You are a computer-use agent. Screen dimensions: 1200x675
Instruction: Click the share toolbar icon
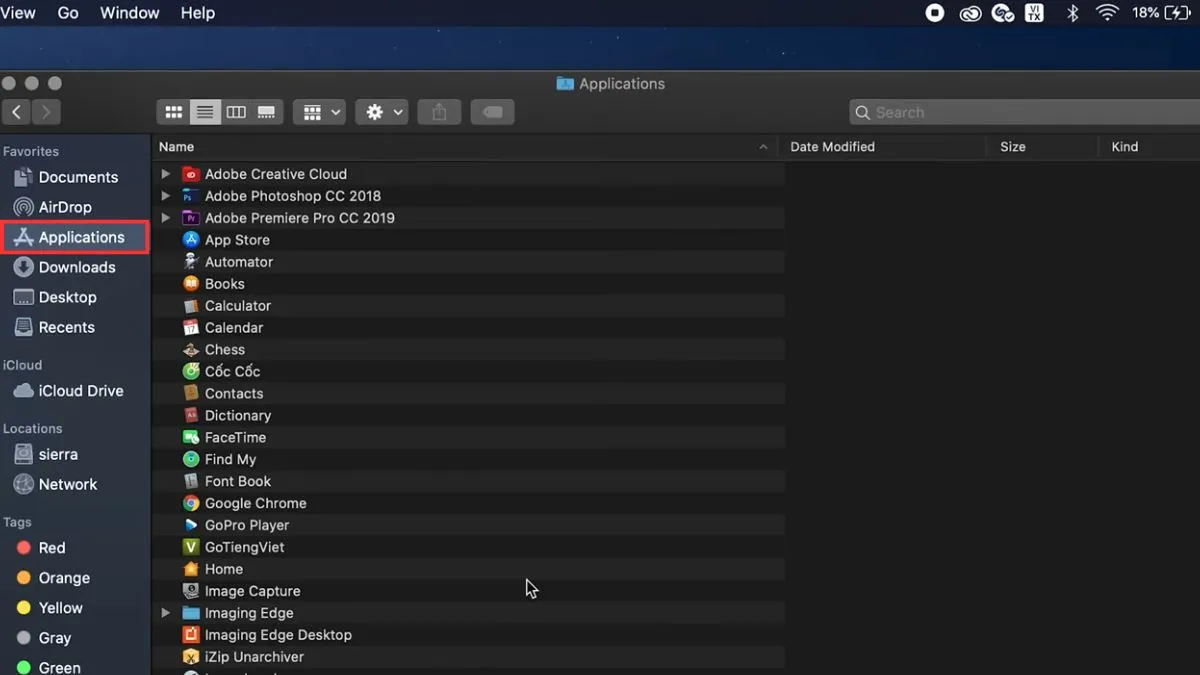coord(439,113)
